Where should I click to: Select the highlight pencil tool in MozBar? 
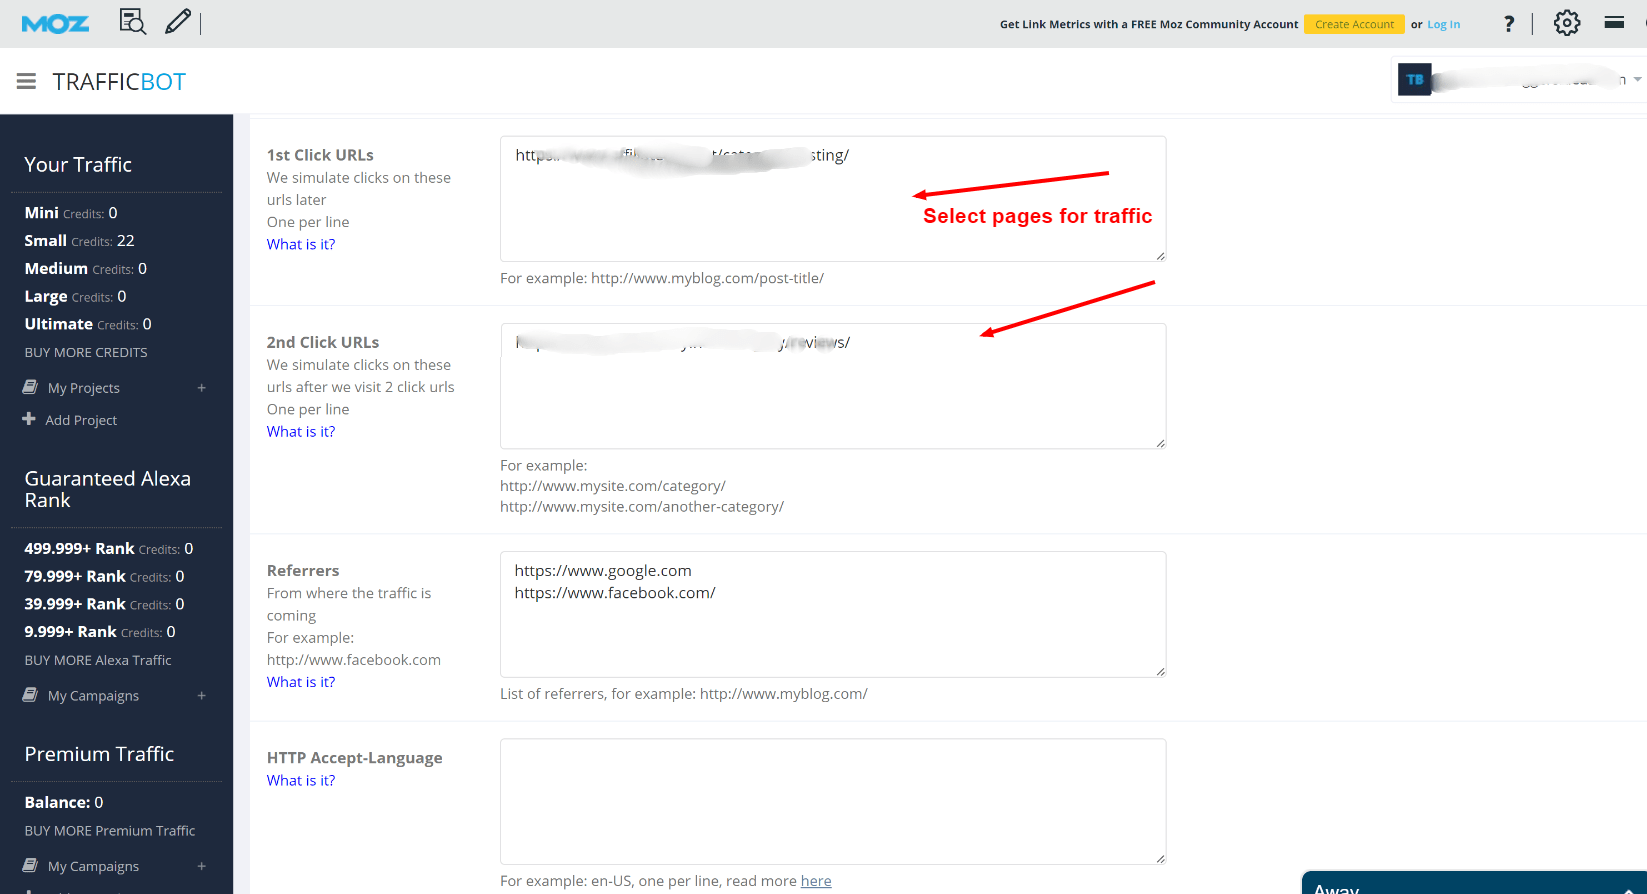coord(178,21)
